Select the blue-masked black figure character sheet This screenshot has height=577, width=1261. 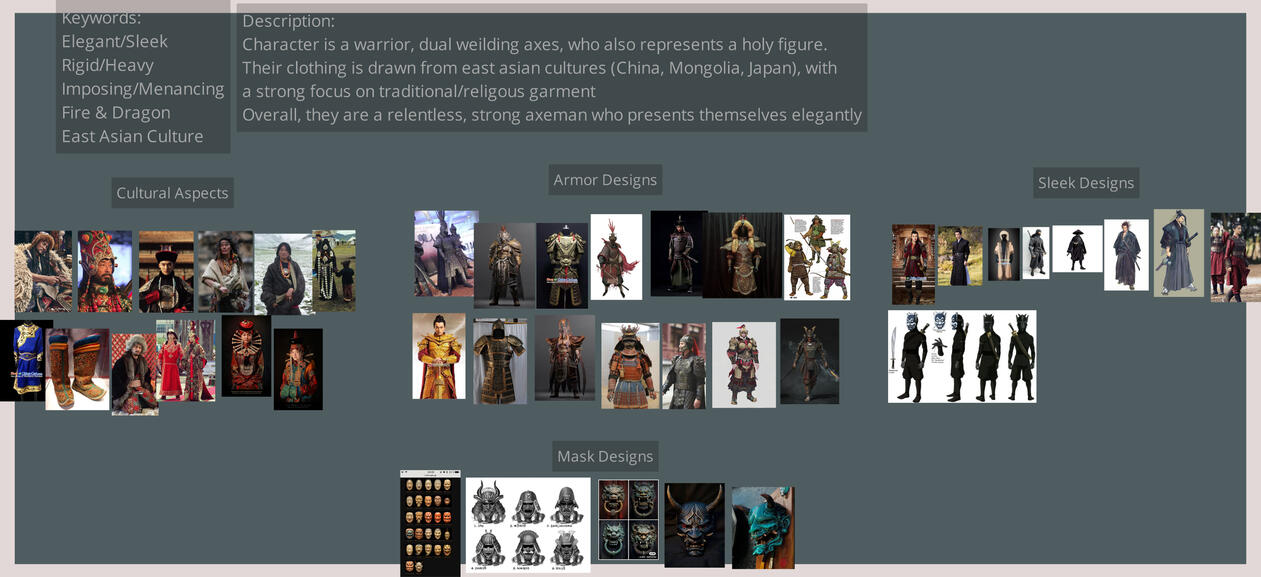coord(962,357)
